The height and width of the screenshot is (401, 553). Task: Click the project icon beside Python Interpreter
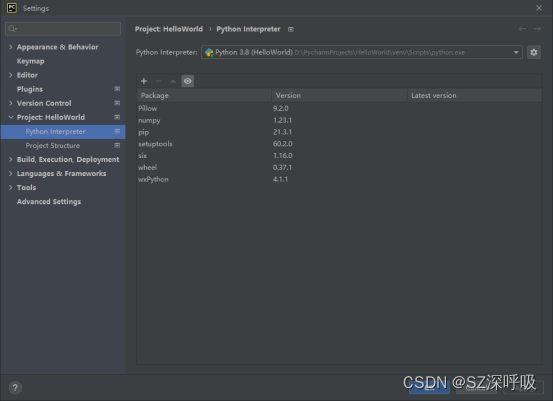point(117,131)
